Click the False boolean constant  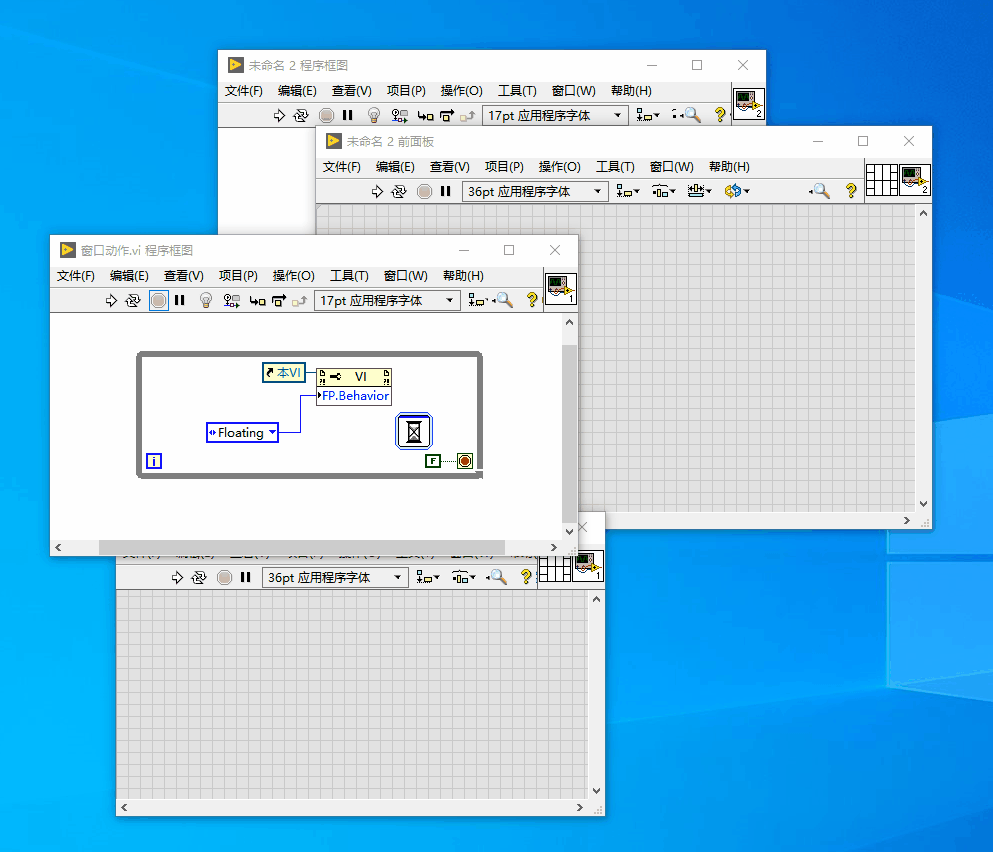[433, 461]
